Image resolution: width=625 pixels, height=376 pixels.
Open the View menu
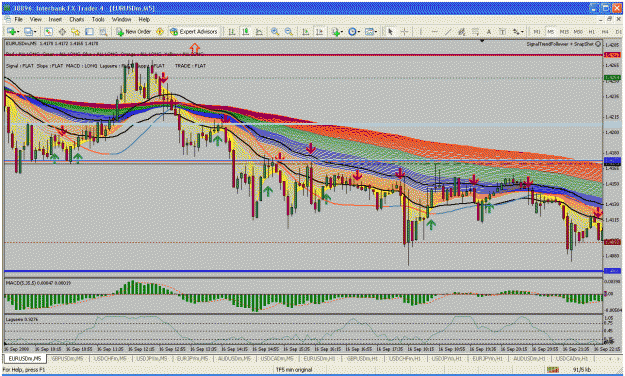click(35, 19)
